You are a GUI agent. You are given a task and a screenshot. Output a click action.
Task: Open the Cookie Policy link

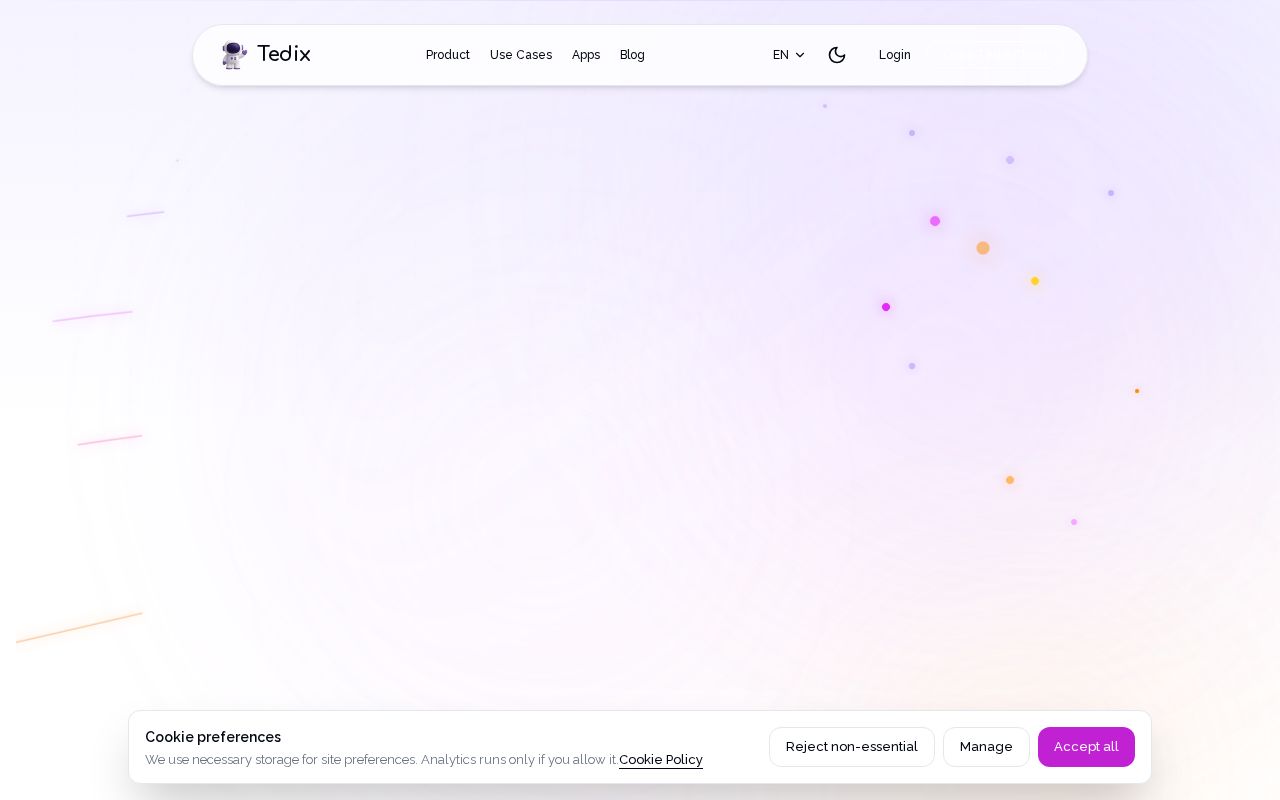click(x=661, y=760)
